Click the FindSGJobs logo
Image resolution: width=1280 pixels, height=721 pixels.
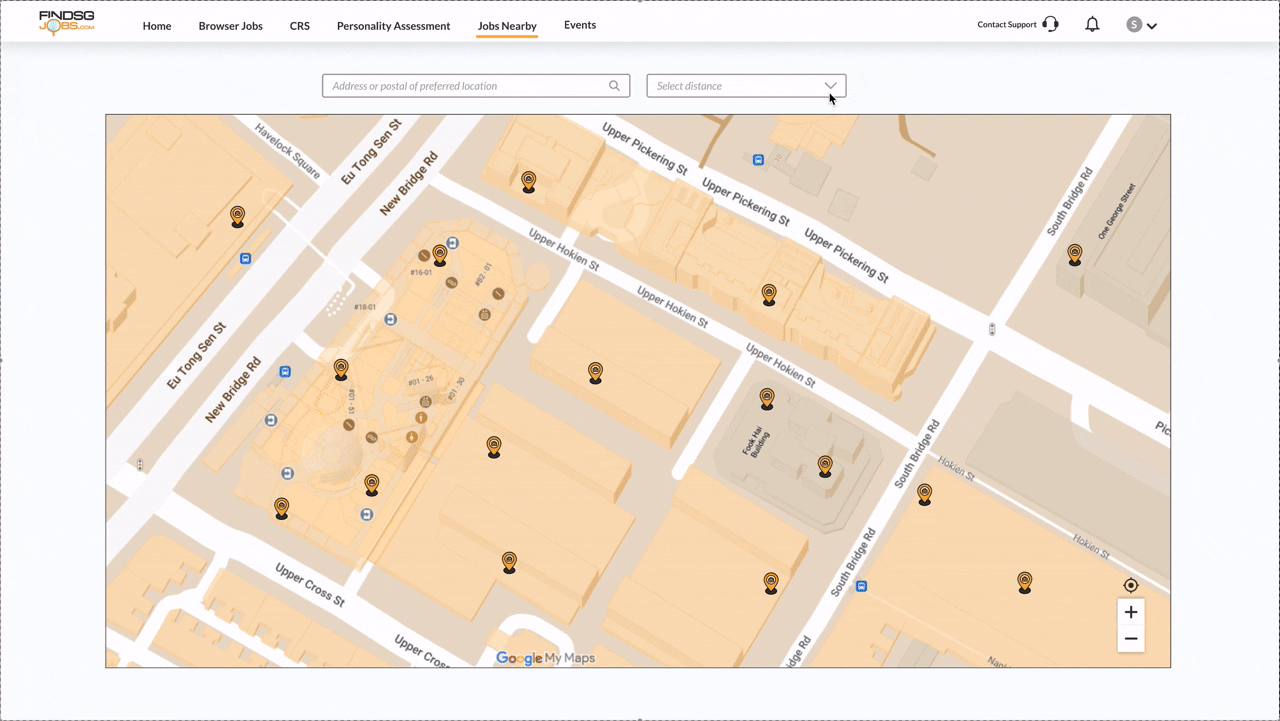(67, 23)
